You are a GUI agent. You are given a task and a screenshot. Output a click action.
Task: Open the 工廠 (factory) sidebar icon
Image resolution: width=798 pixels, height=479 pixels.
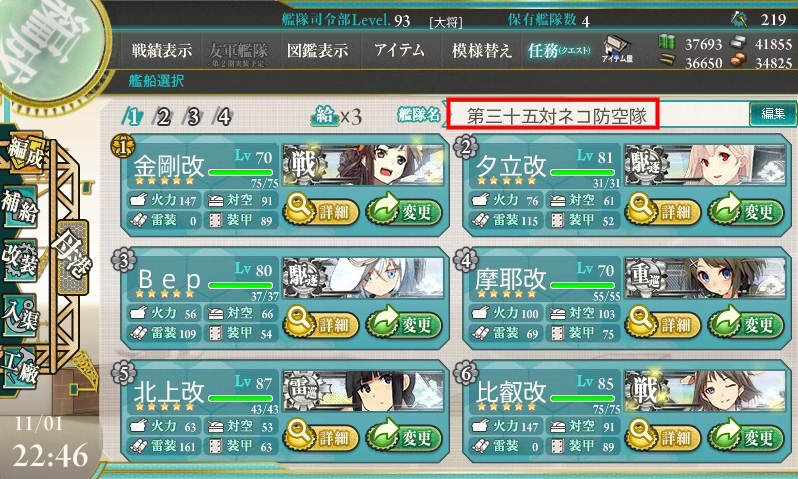(19, 369)
